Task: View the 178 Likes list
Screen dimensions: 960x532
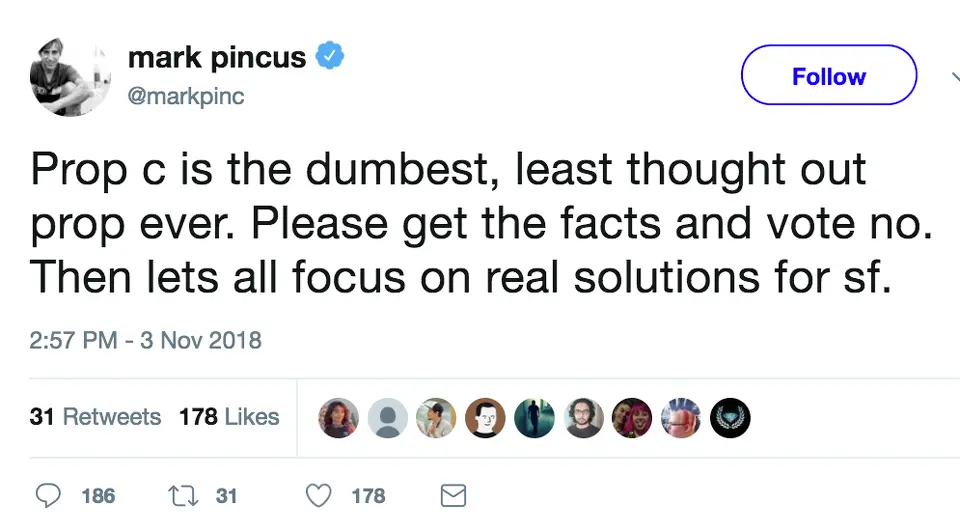Action: (x=229, y=417)
